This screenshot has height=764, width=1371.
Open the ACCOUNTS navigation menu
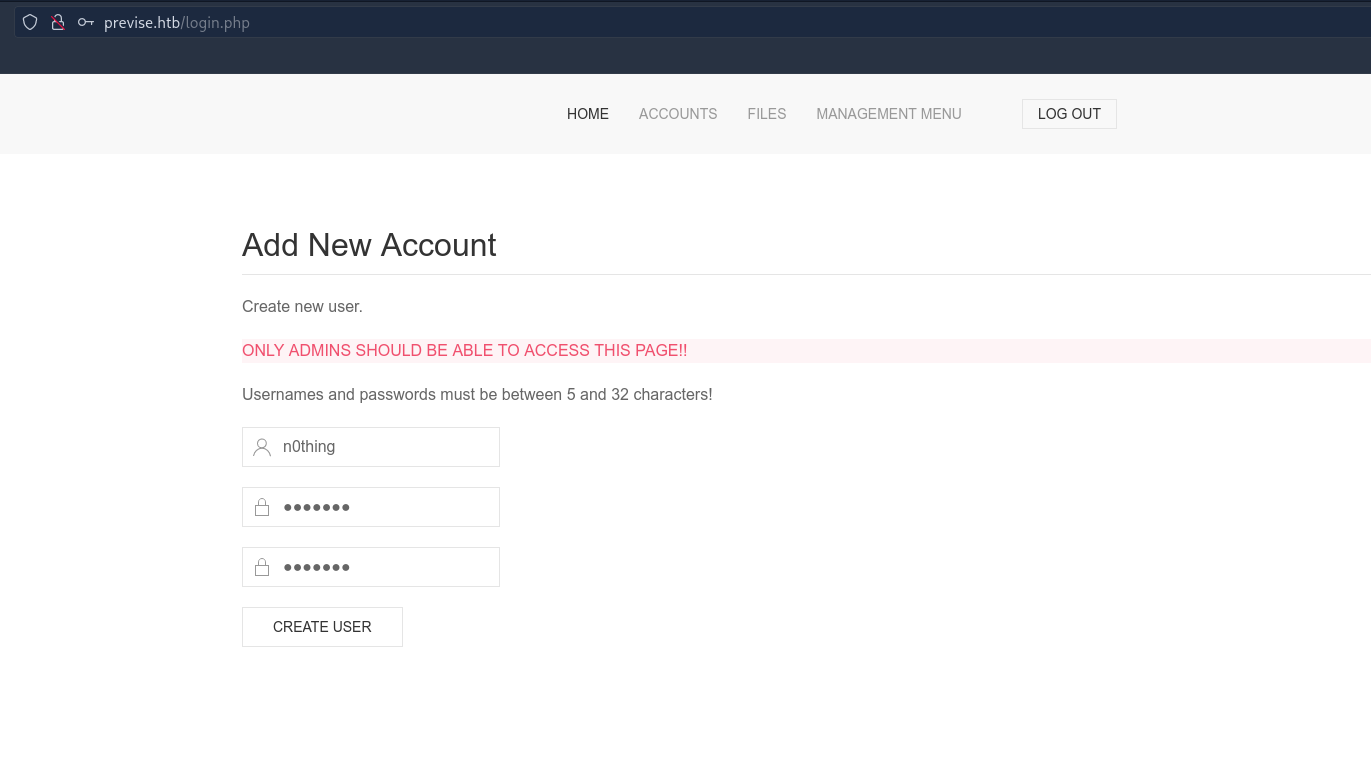point(677,114)
